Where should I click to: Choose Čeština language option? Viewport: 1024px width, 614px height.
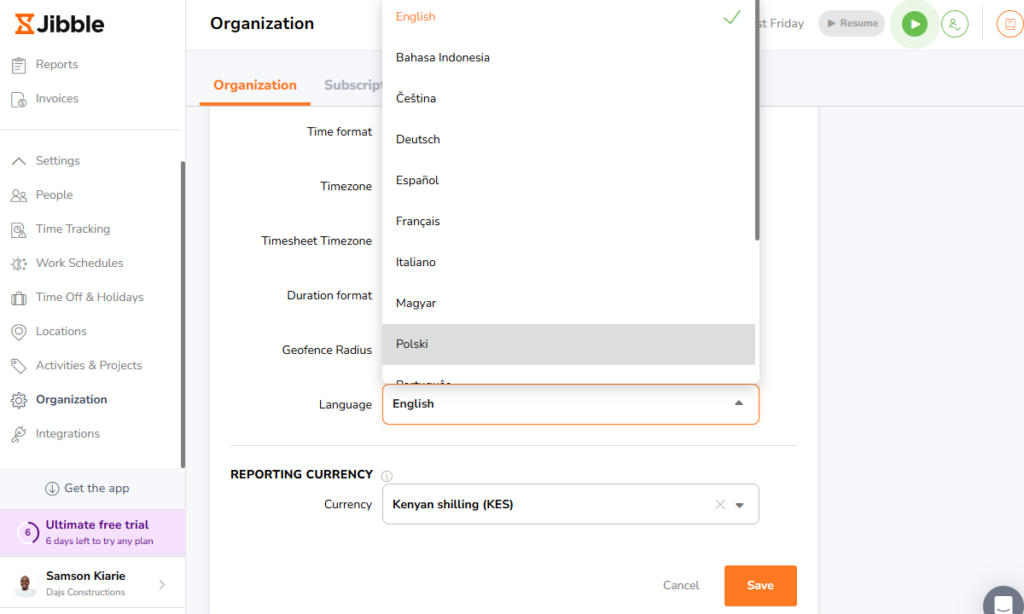(x=568, y=98)
